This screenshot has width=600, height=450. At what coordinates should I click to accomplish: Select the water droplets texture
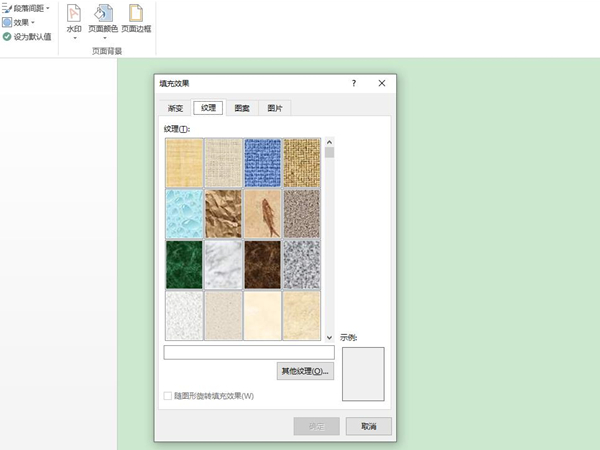pos(185,211)
